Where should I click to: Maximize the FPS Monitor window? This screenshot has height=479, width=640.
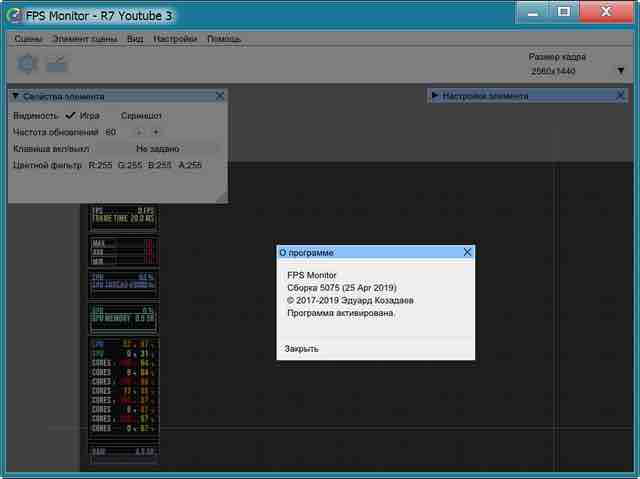(564, 12)
